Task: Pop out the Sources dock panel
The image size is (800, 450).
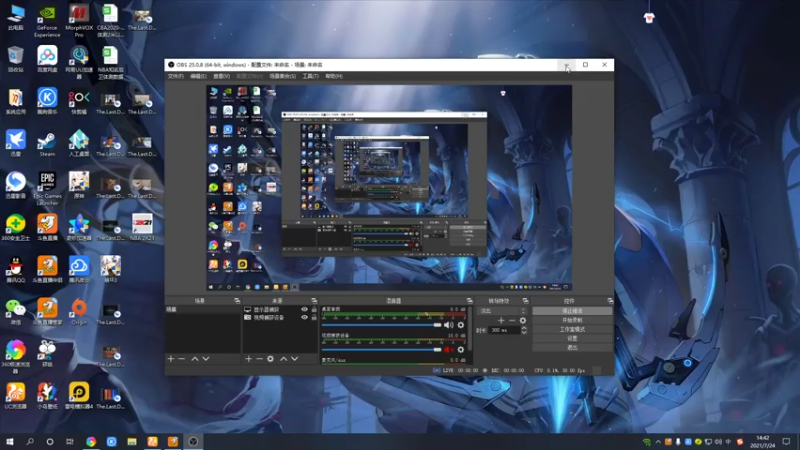Action: point(314,301)
